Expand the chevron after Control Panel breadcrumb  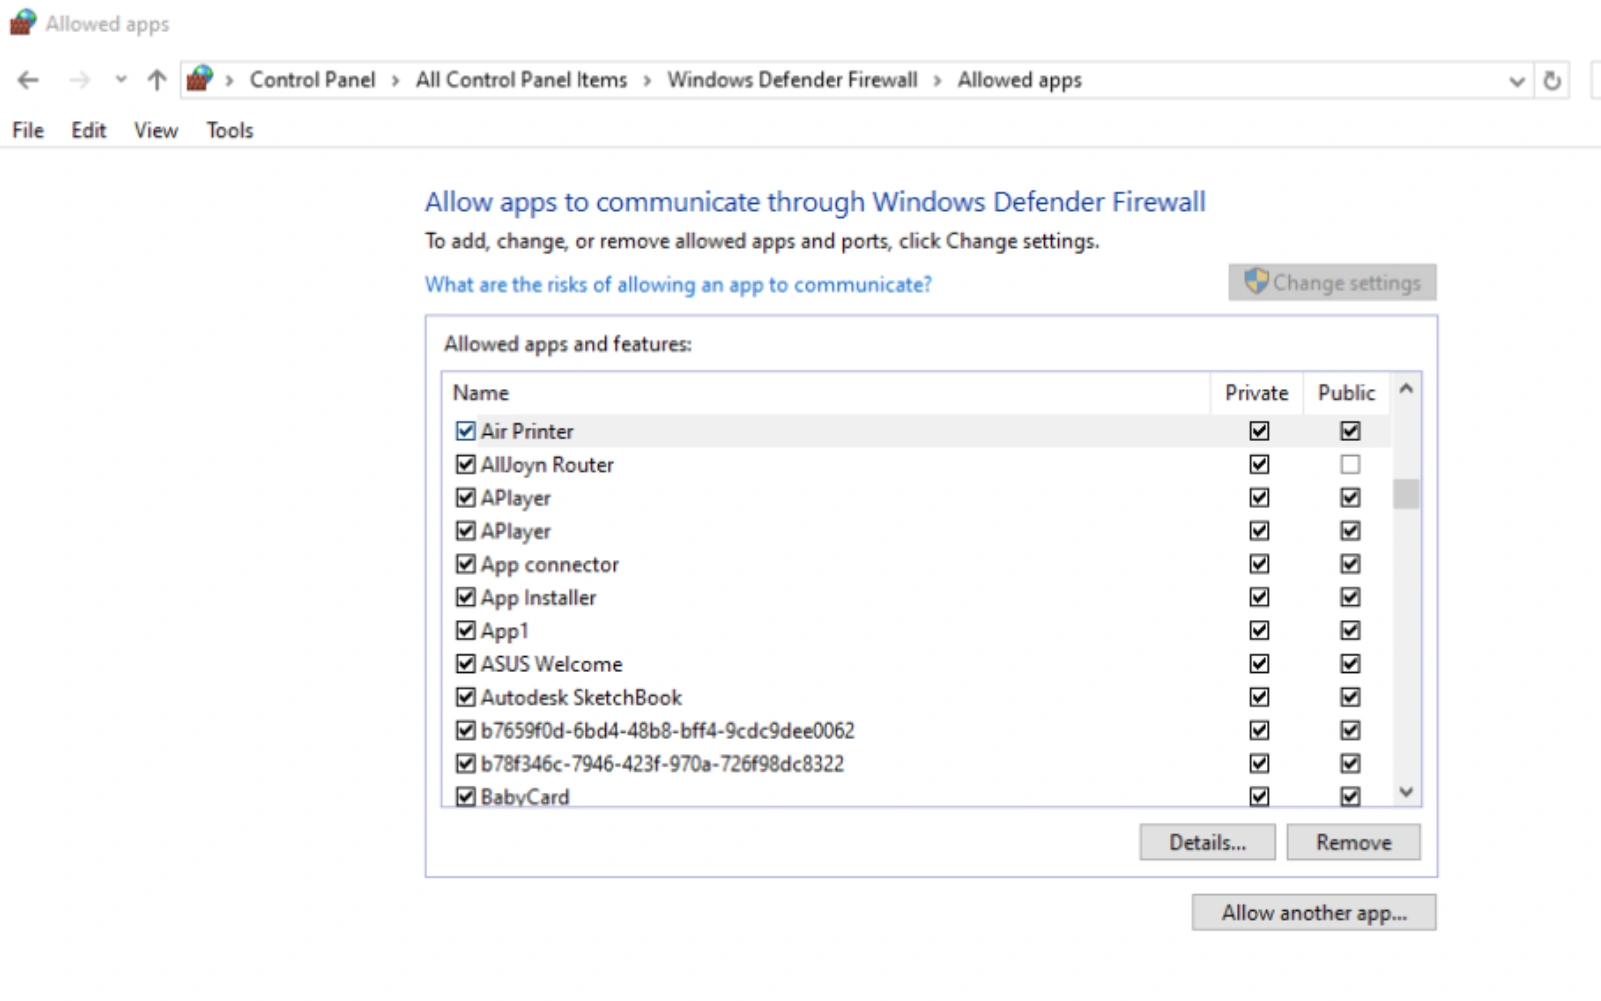396,80
